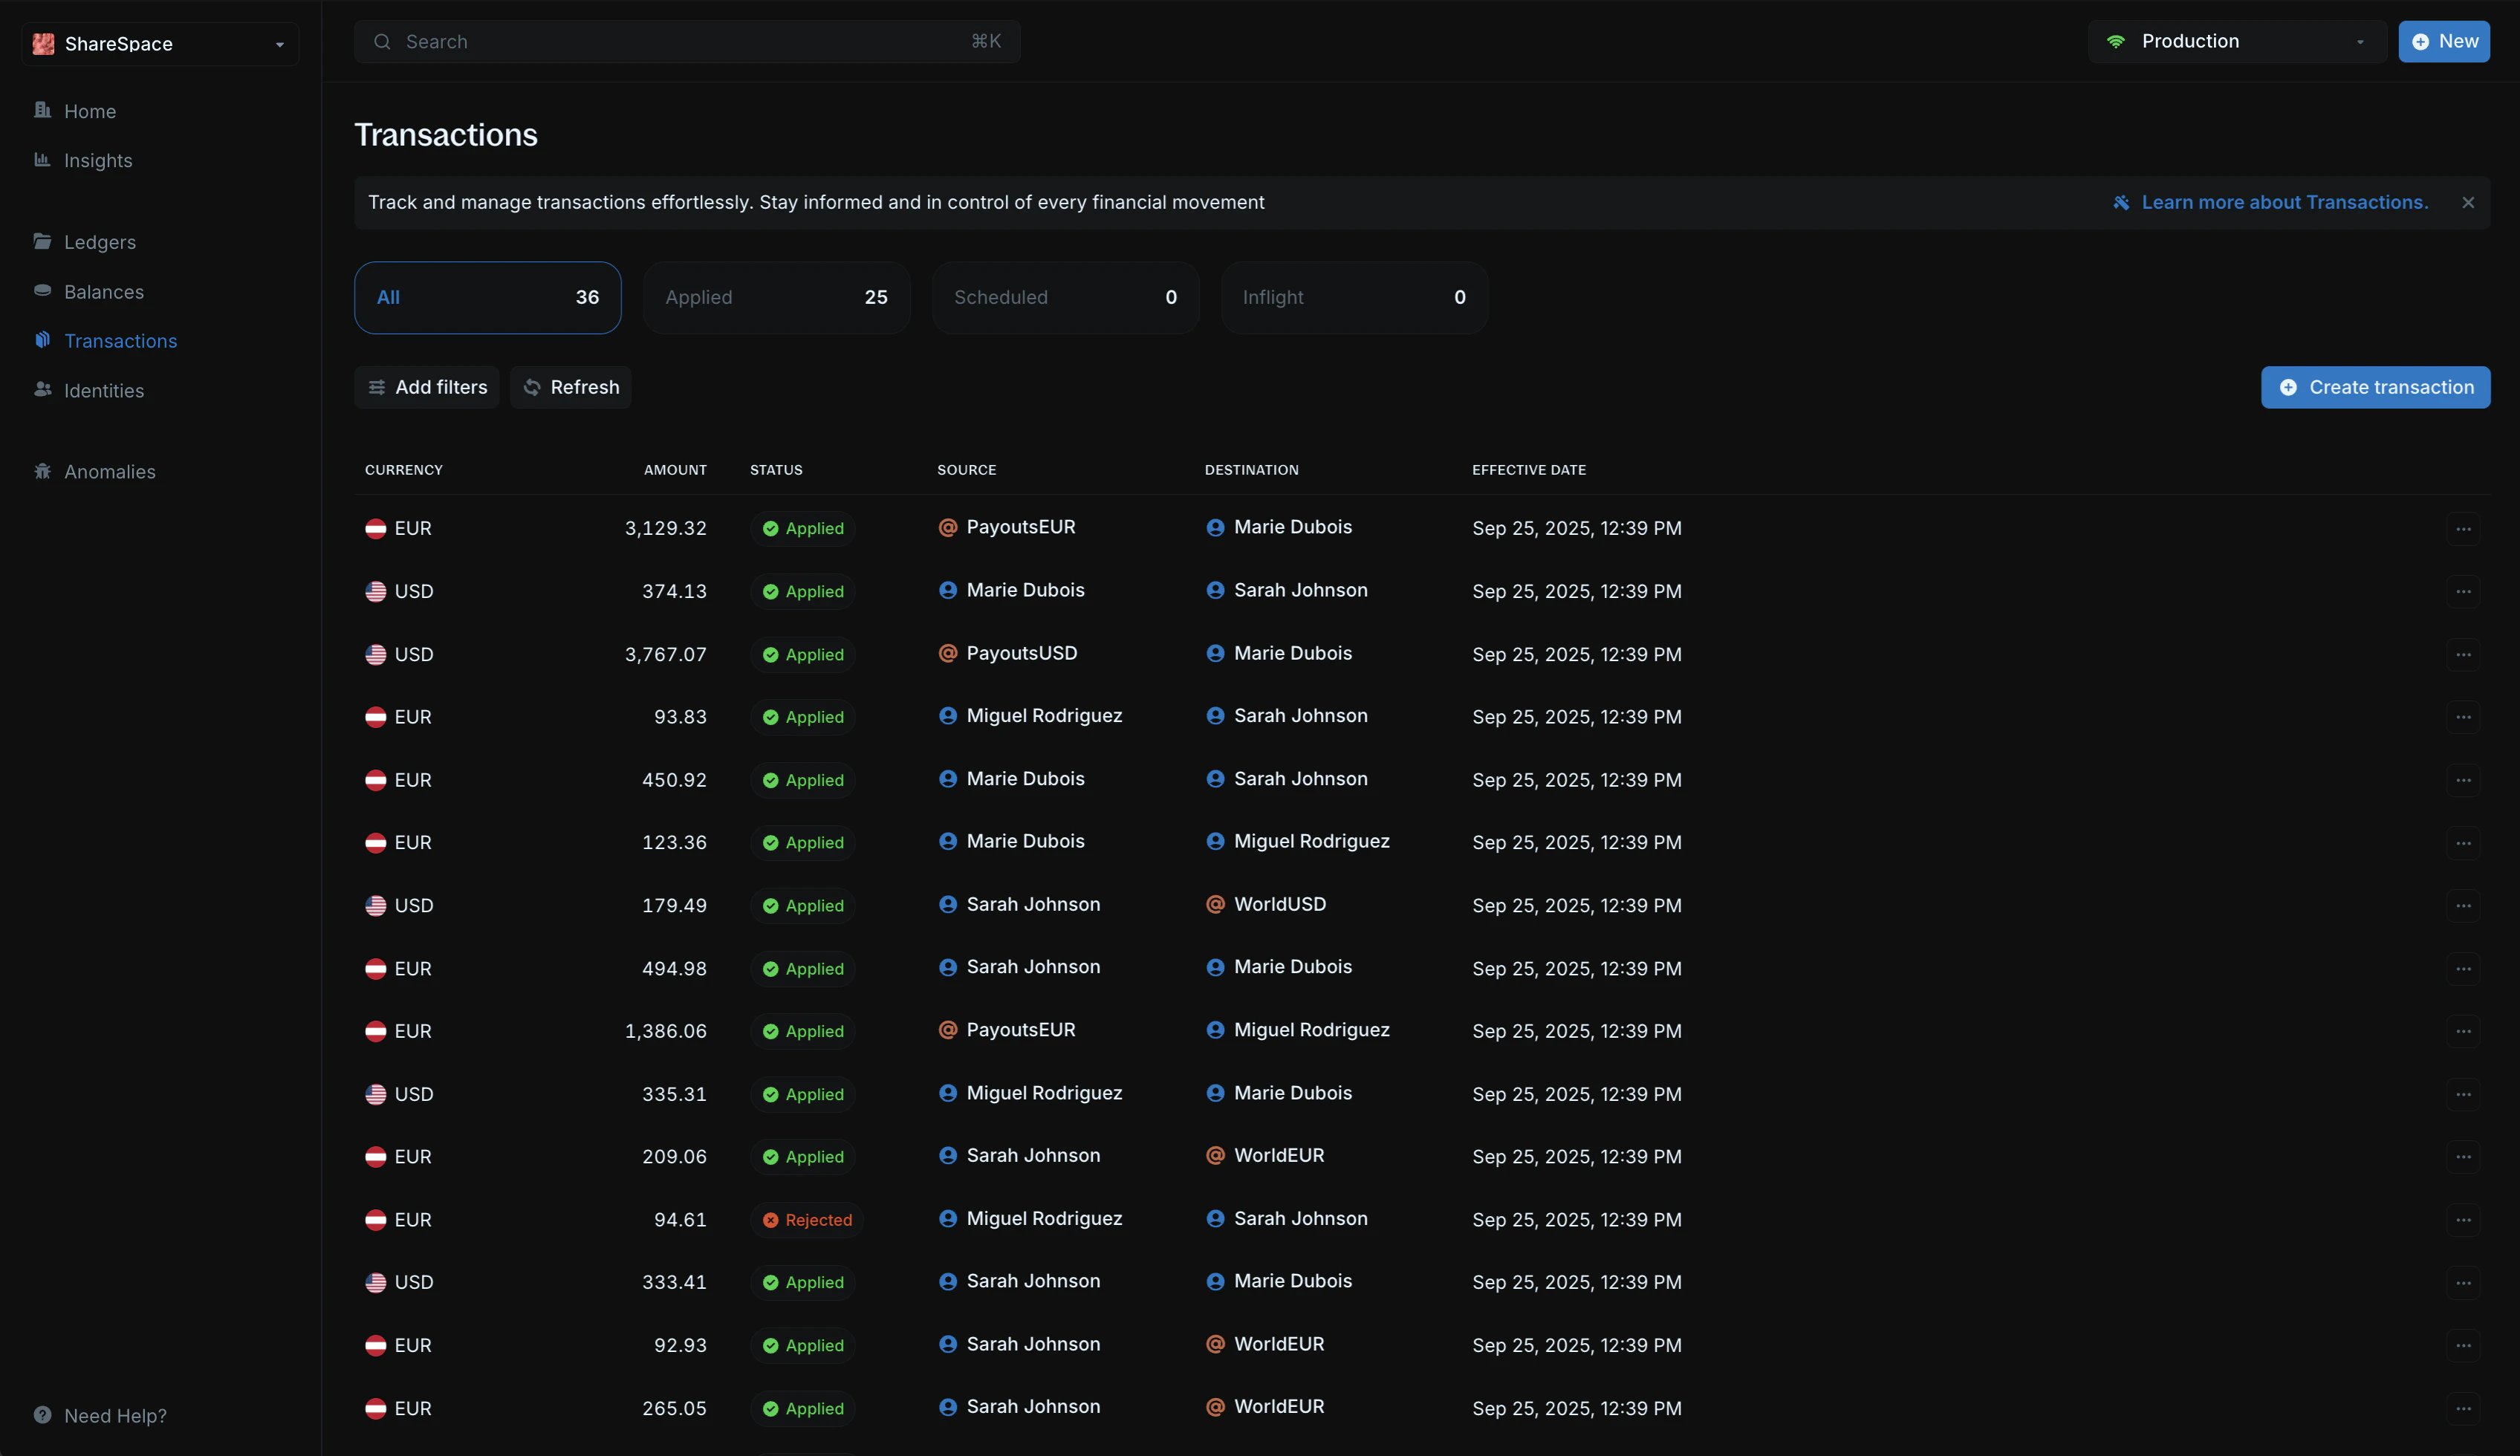Screen dimensions: 2520x1456
Task: Click PayoutsUSD source name
Action: tap(1021, 653)
